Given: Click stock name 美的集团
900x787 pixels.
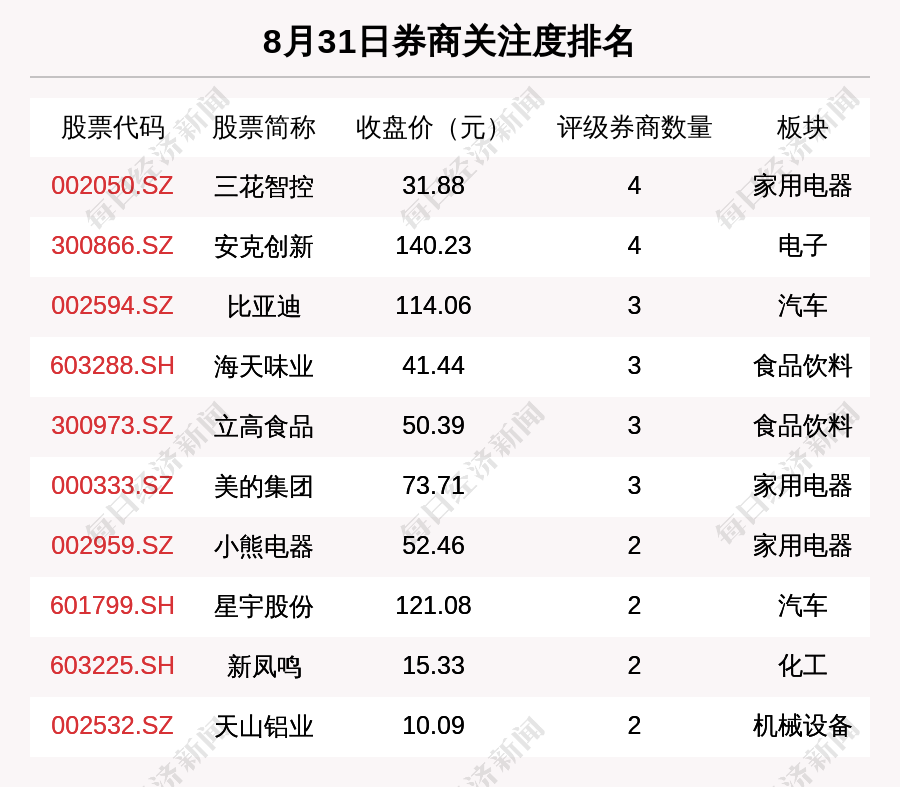Looking at the screenshot, I should [263, 487].
